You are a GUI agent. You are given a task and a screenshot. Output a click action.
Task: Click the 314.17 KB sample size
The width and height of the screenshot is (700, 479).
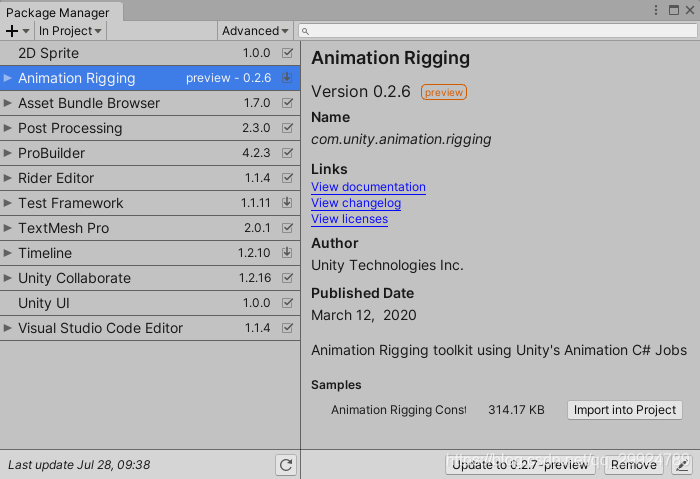(516, 410)
